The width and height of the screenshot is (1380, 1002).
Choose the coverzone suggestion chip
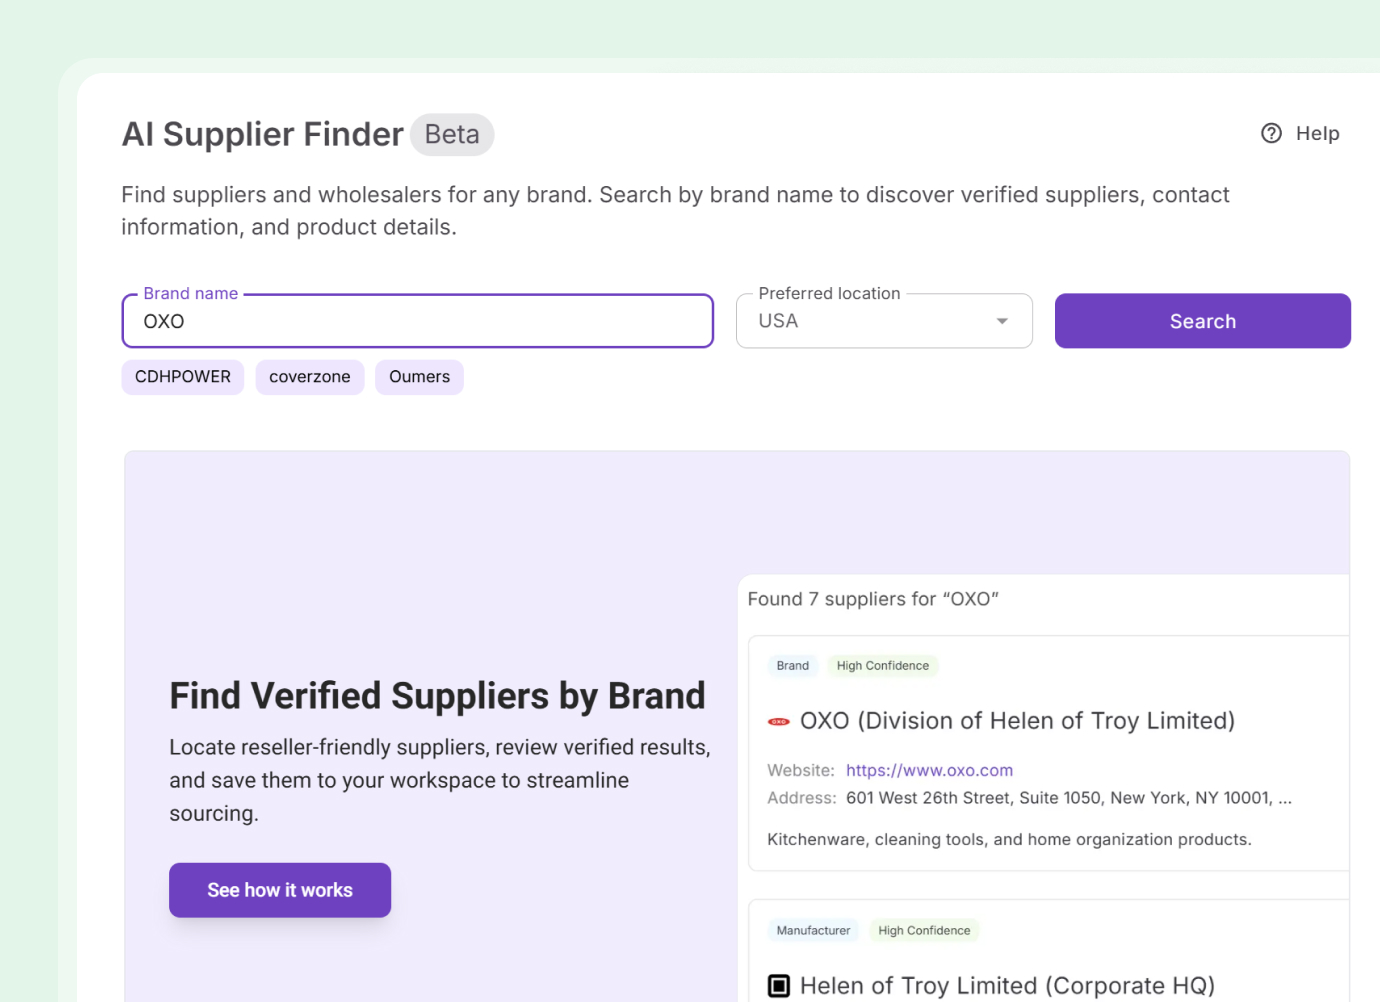point(310,377)
